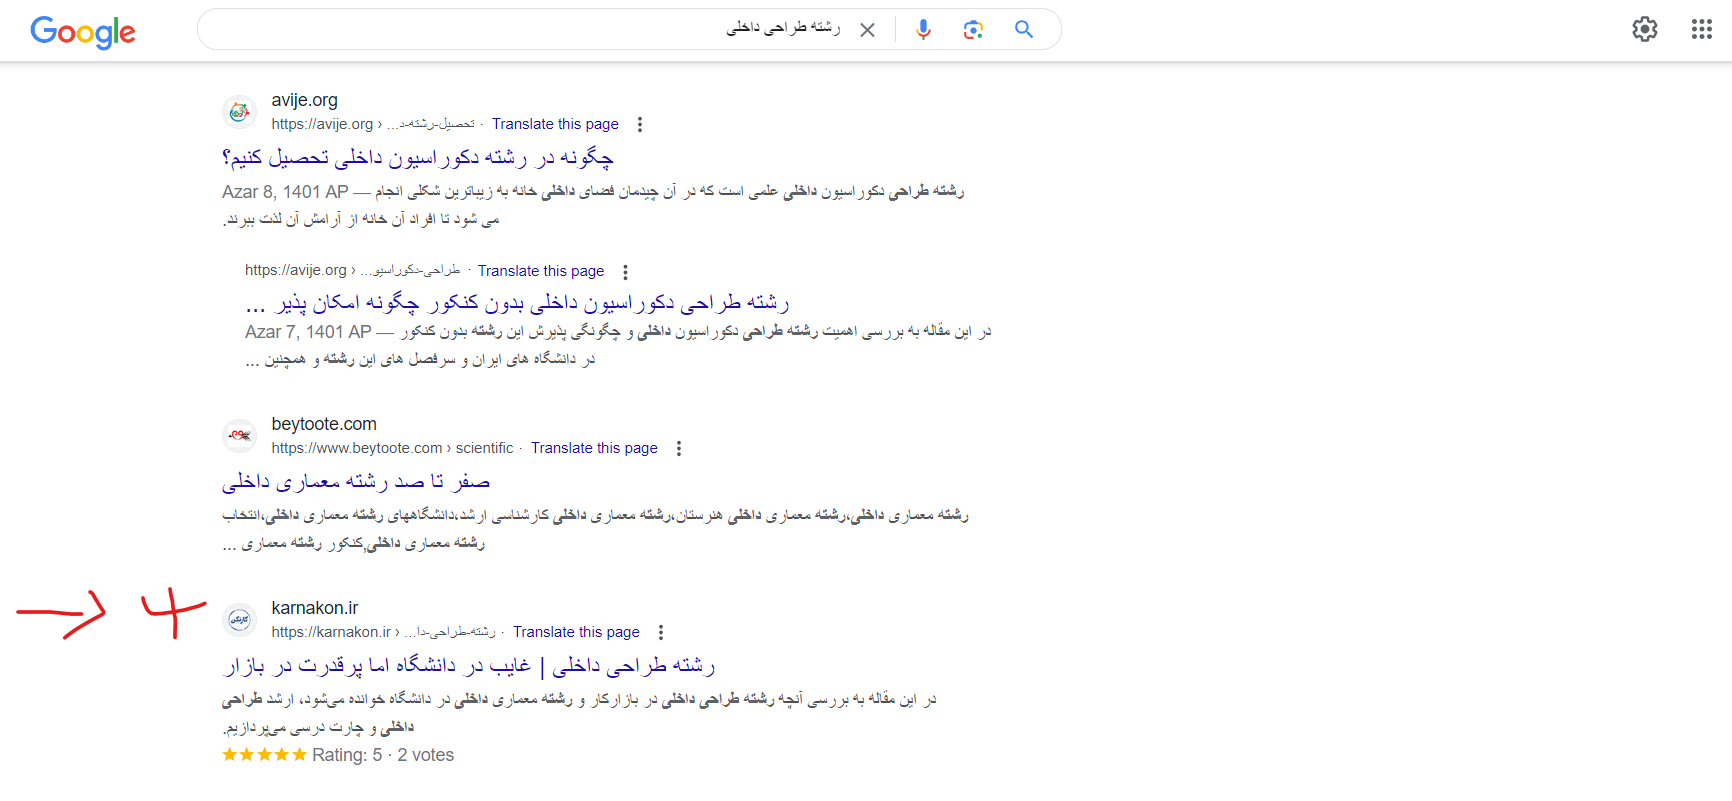
Task: Open Google settings gear
Action: coord(1645,29)
